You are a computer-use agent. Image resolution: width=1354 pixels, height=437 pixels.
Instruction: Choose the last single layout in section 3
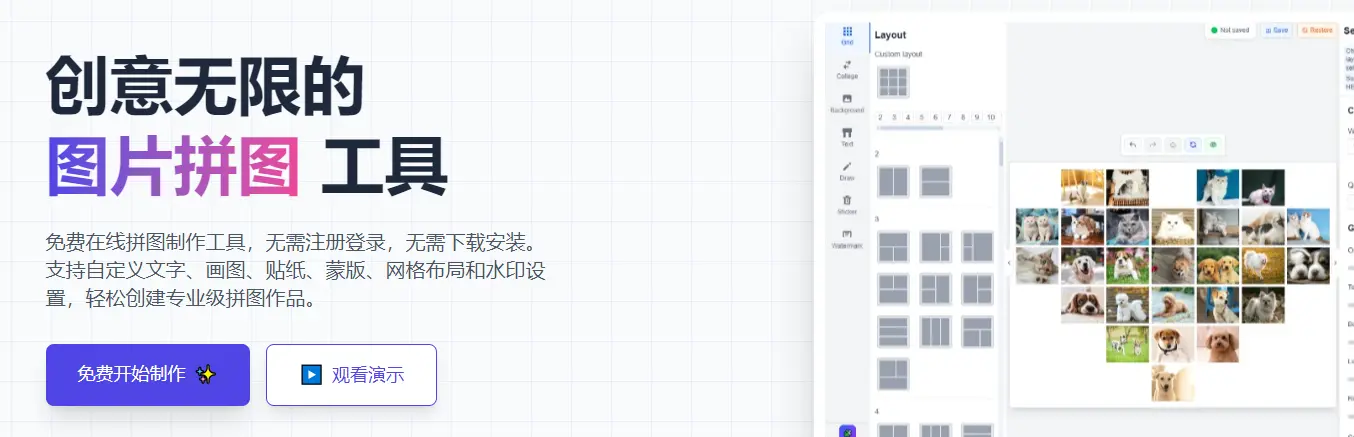pos(893,373)
